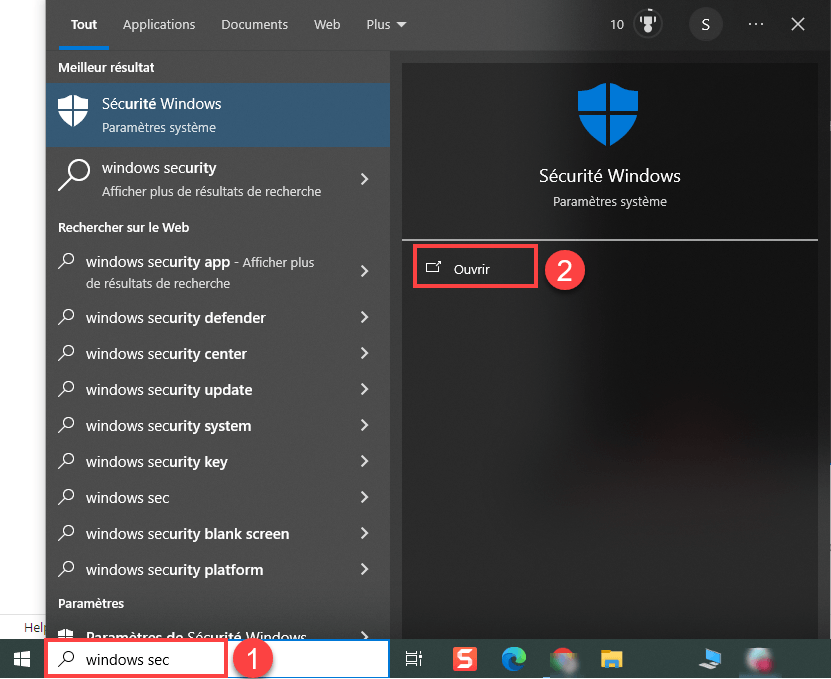The height and width of the screenshot is (679, 831).
Task: Open the Plus dropdown filter
Action: tap(386, 25)
